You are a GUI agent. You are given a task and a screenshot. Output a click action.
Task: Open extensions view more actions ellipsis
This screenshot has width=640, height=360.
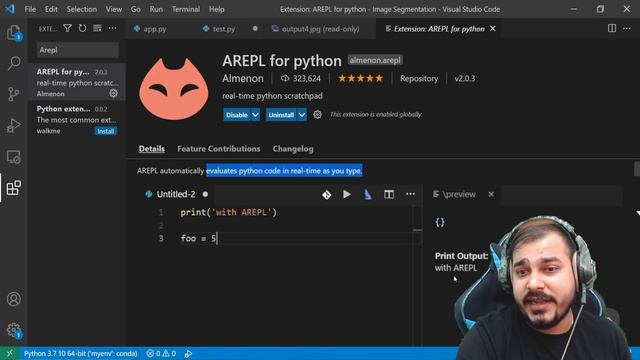[x=112, y=28]
